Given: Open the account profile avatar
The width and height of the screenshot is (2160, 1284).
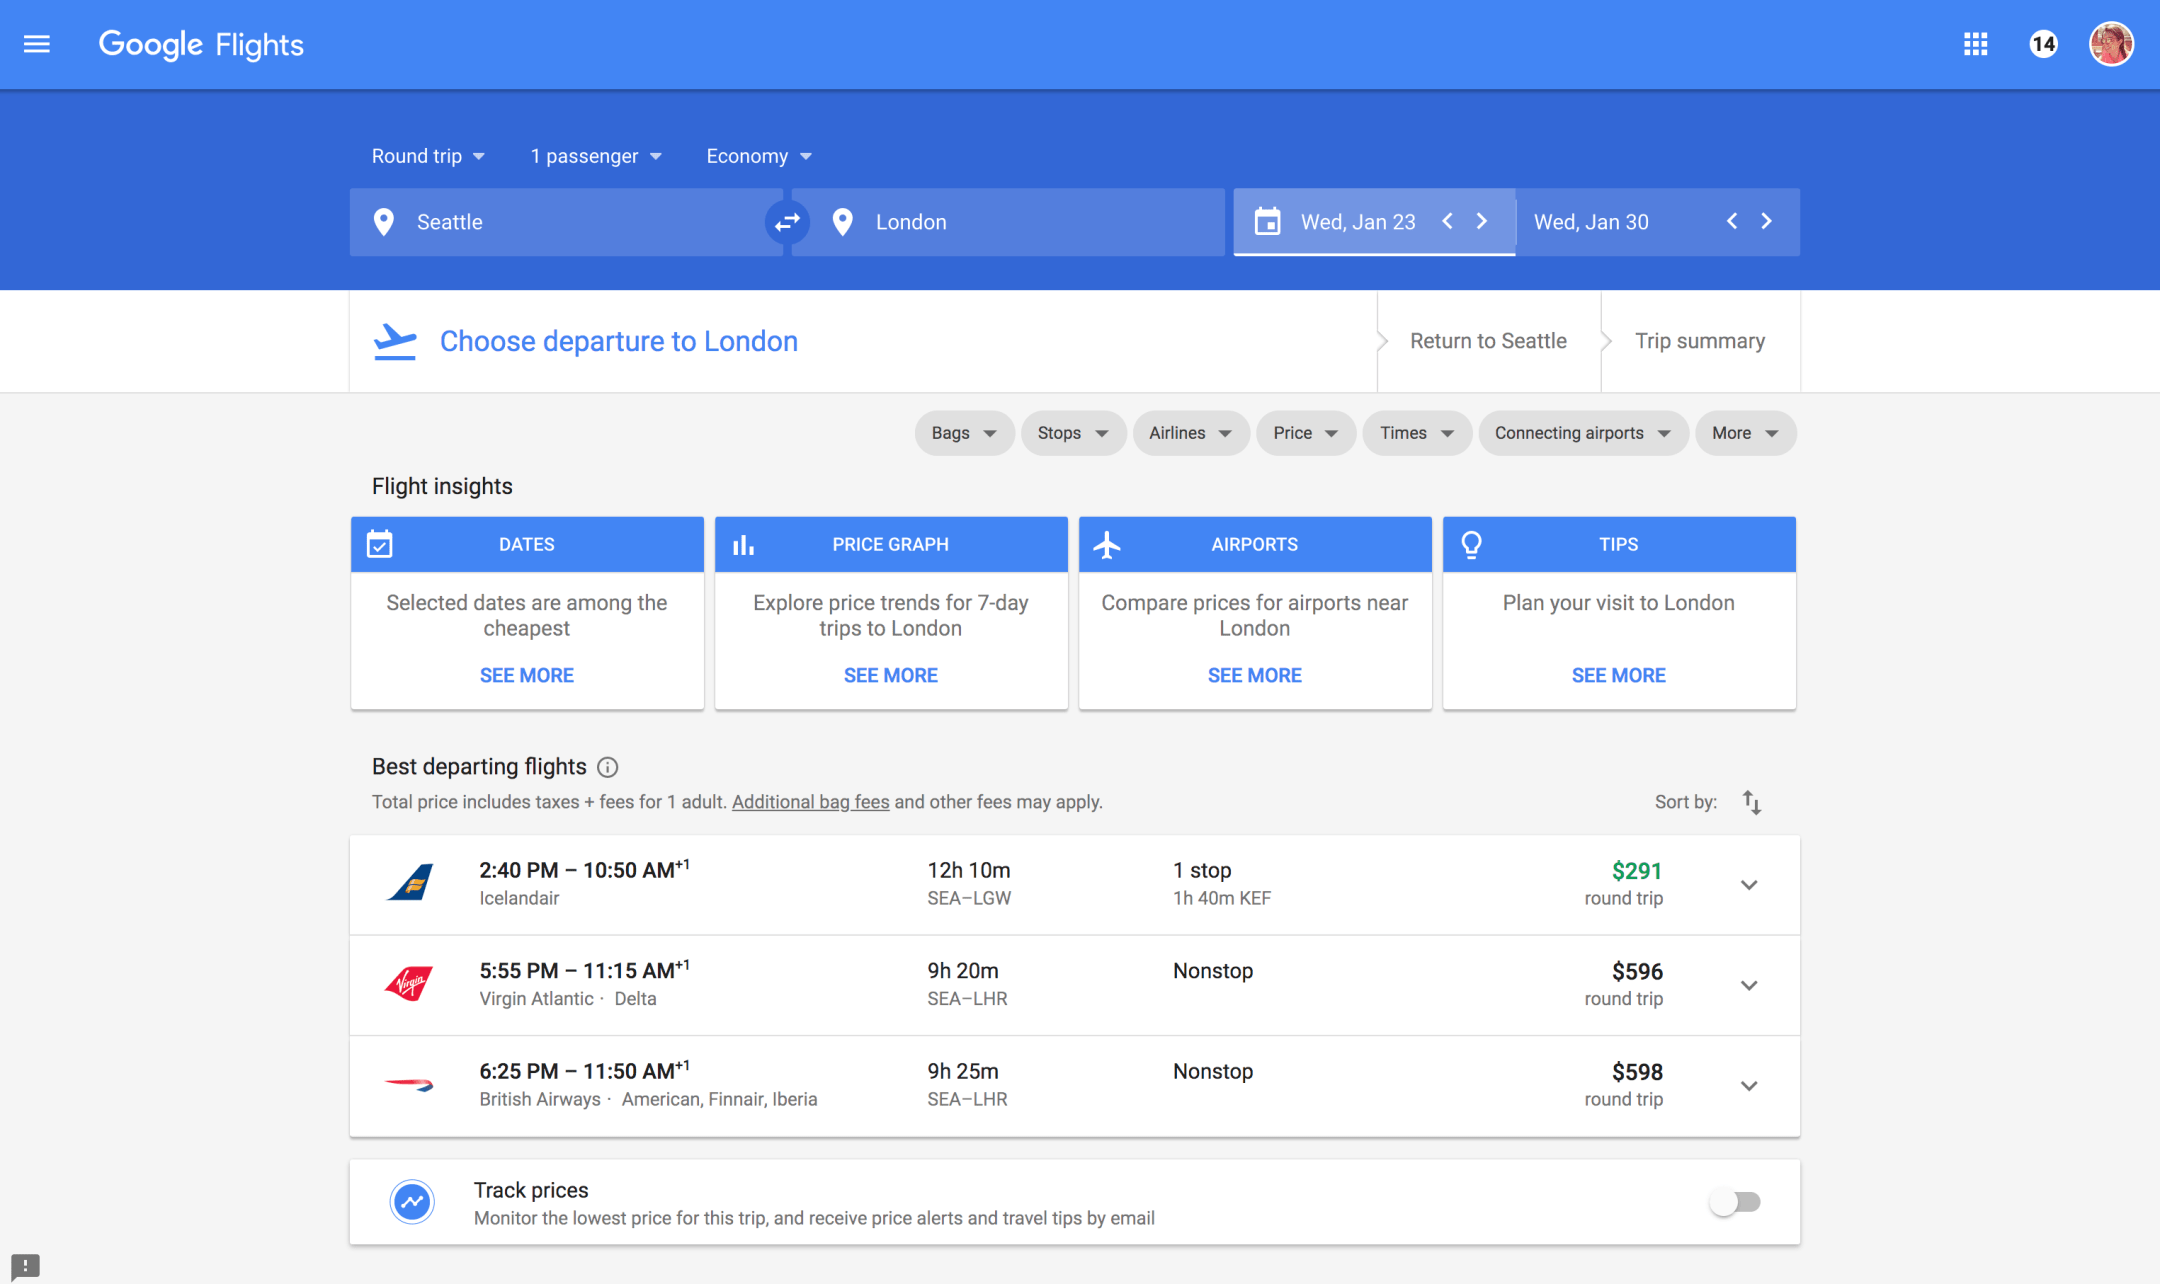Looking at the screenshot, I should [x=2111, y=44].
